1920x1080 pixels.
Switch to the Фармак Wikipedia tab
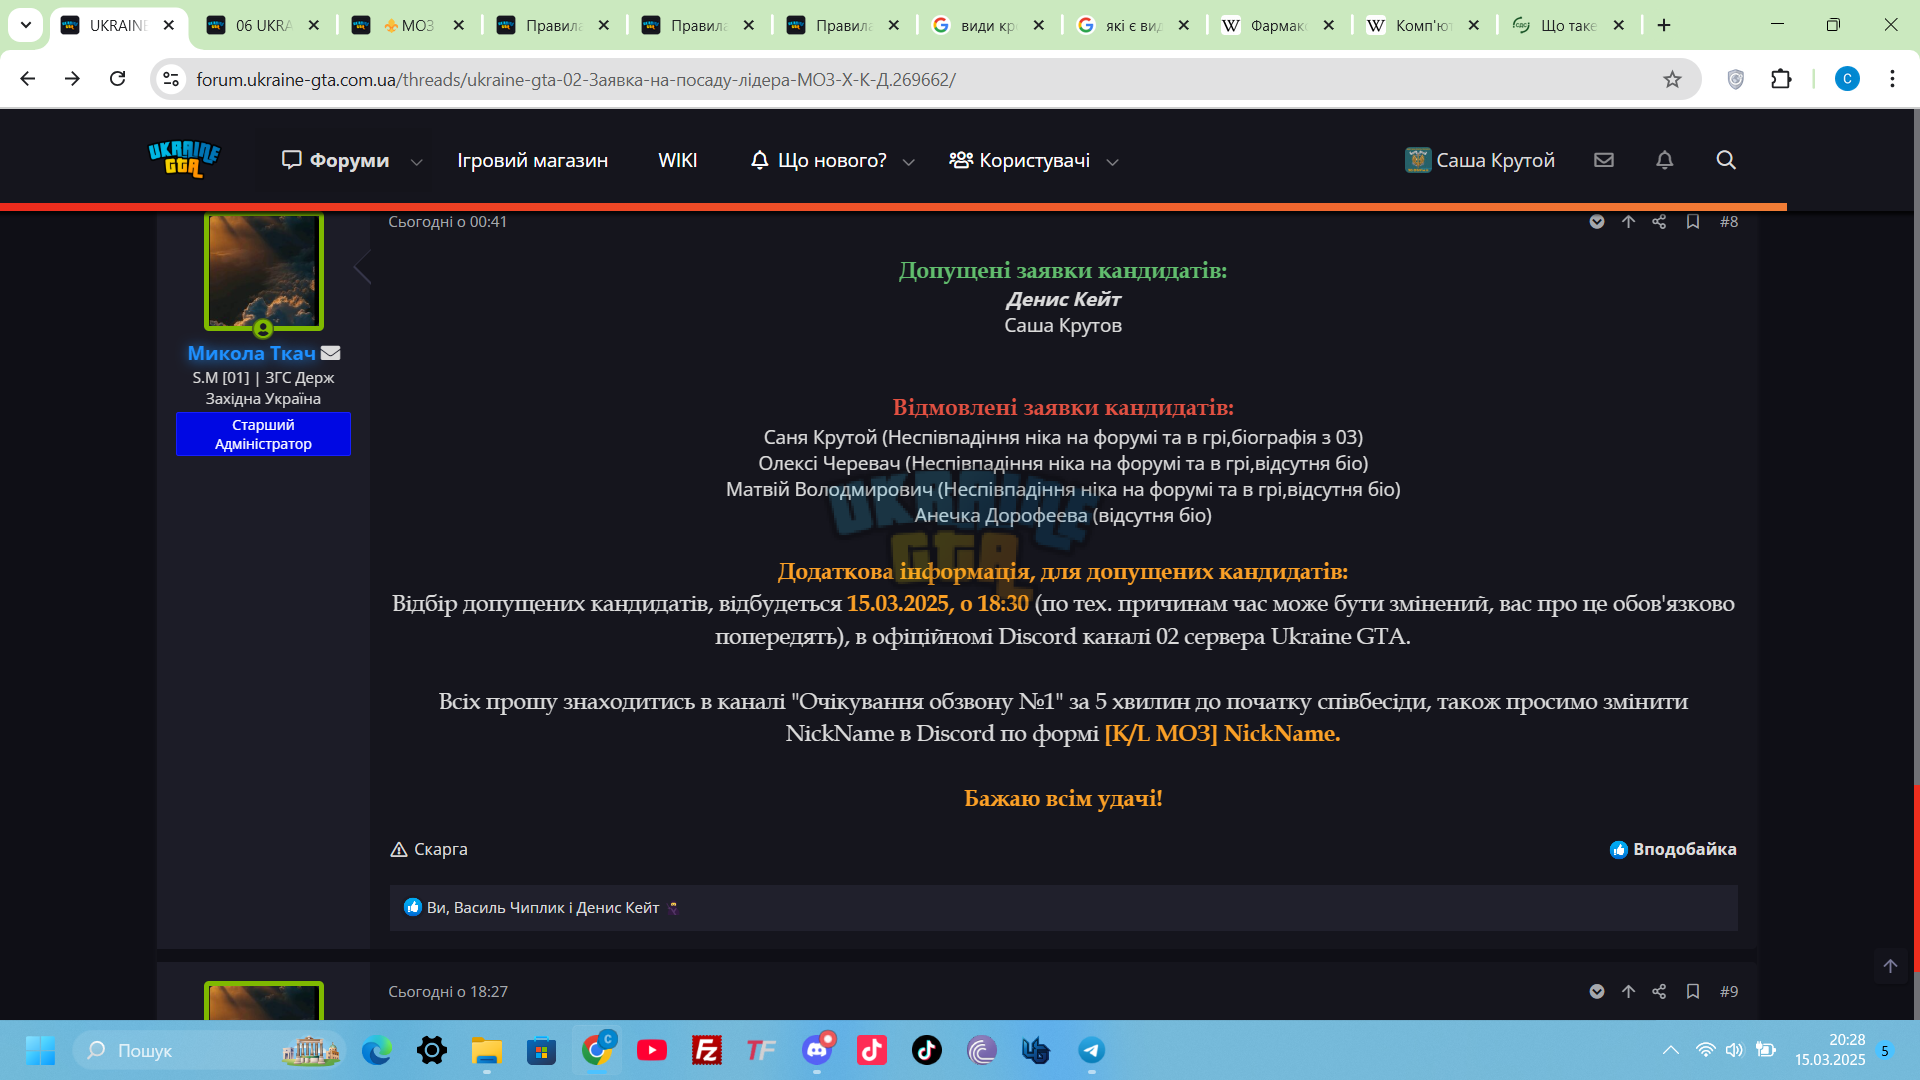coord(1277,25)
